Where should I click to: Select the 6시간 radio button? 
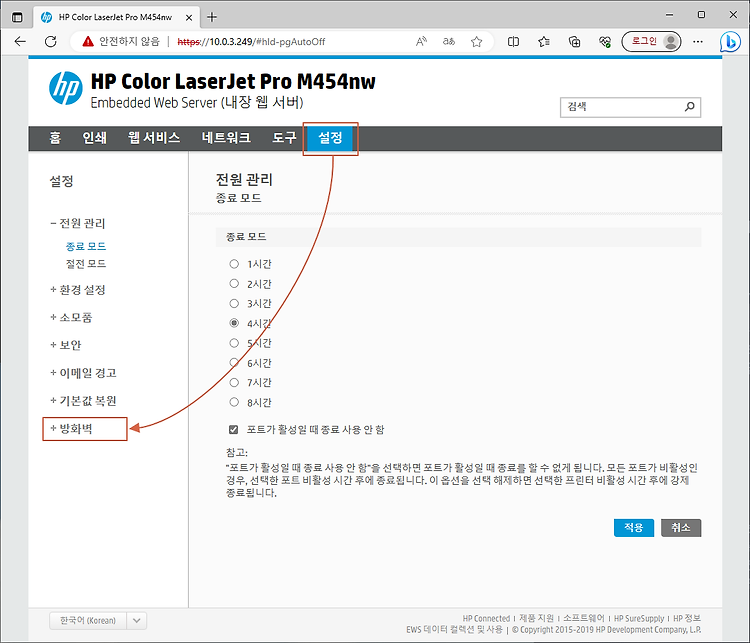pos(234,363)
